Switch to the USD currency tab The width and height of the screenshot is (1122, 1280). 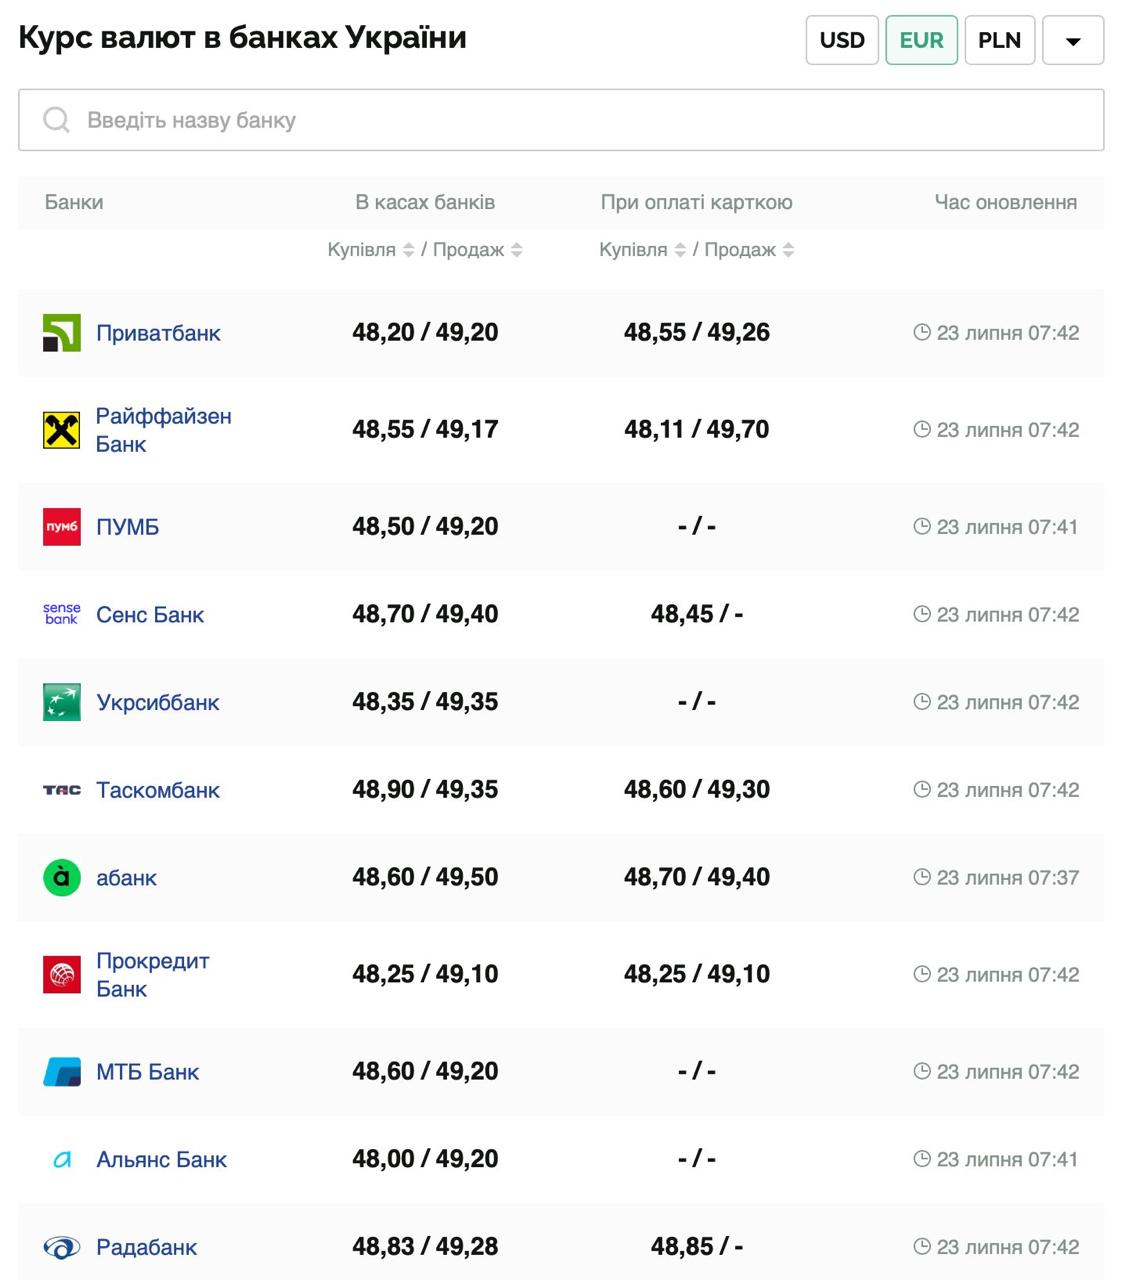(842, 40)
